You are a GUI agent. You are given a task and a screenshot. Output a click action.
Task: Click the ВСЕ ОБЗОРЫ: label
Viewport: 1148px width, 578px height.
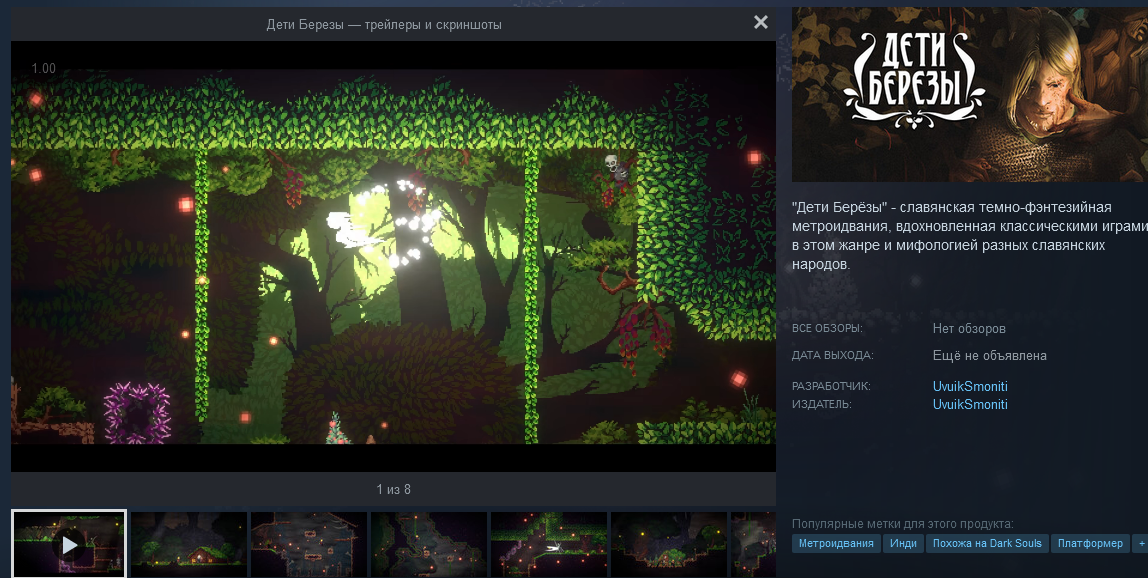(x=827, y=328)
